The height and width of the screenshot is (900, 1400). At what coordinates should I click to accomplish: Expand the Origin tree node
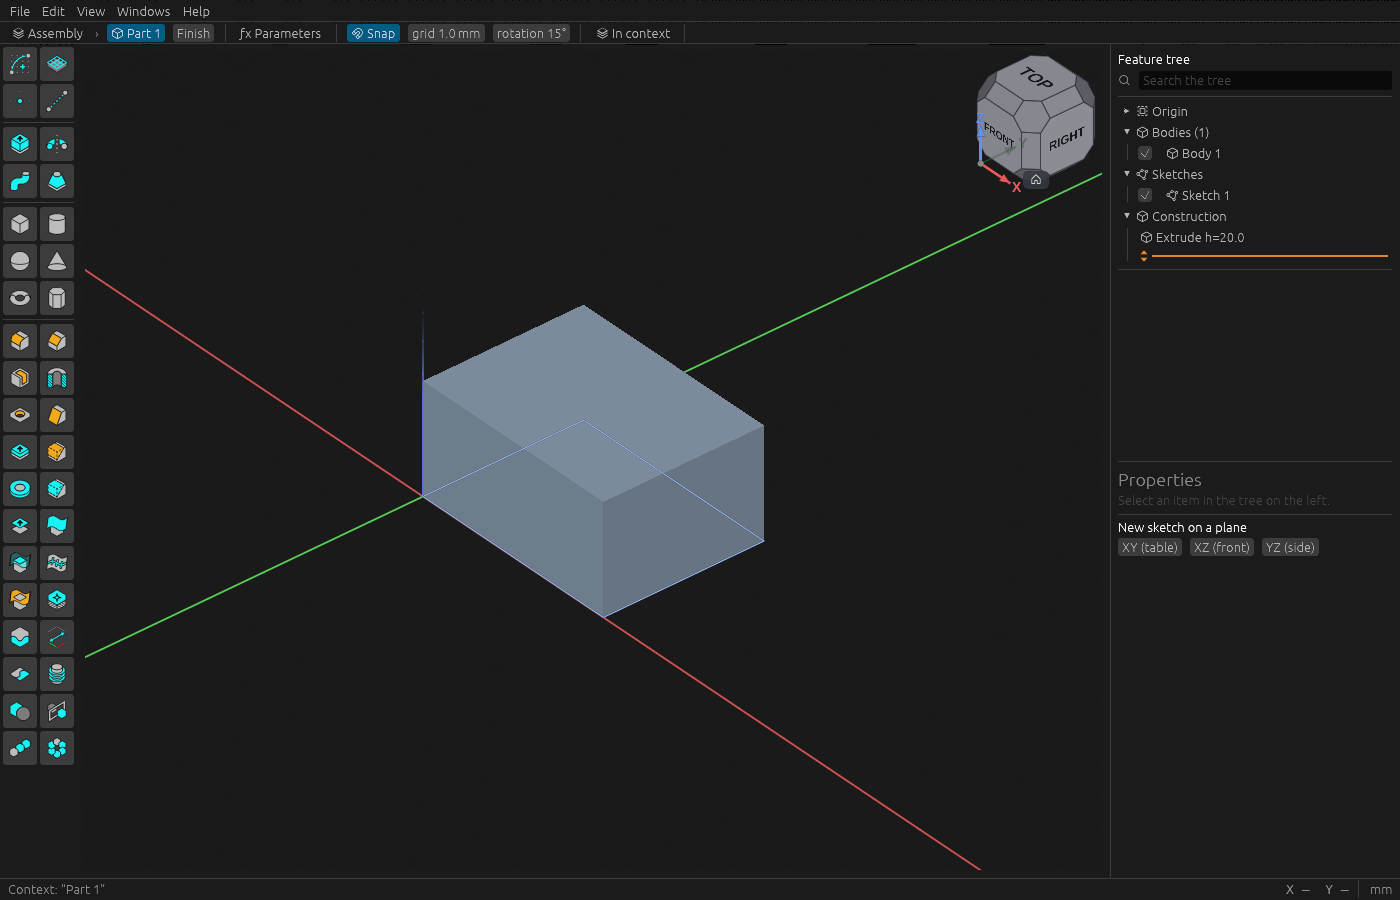pyautogui.click(x=1126, y=111)
